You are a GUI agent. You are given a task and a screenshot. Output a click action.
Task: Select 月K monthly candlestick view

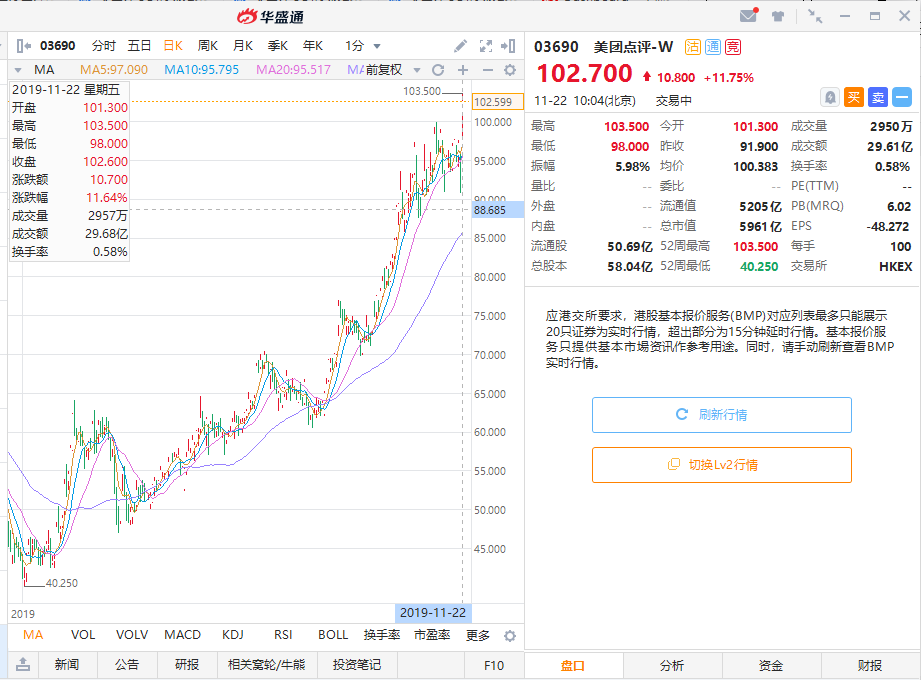(x=243, y=46)
